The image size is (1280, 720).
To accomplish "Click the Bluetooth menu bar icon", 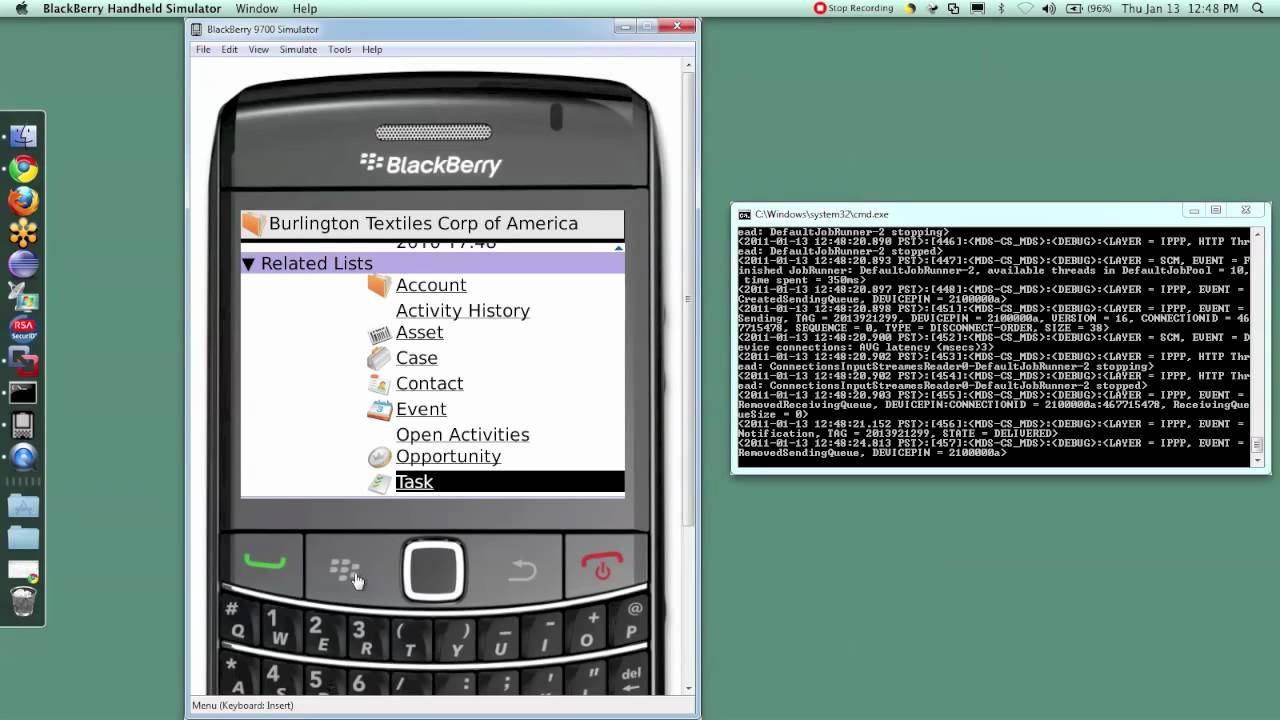I will coord(1001,9).
